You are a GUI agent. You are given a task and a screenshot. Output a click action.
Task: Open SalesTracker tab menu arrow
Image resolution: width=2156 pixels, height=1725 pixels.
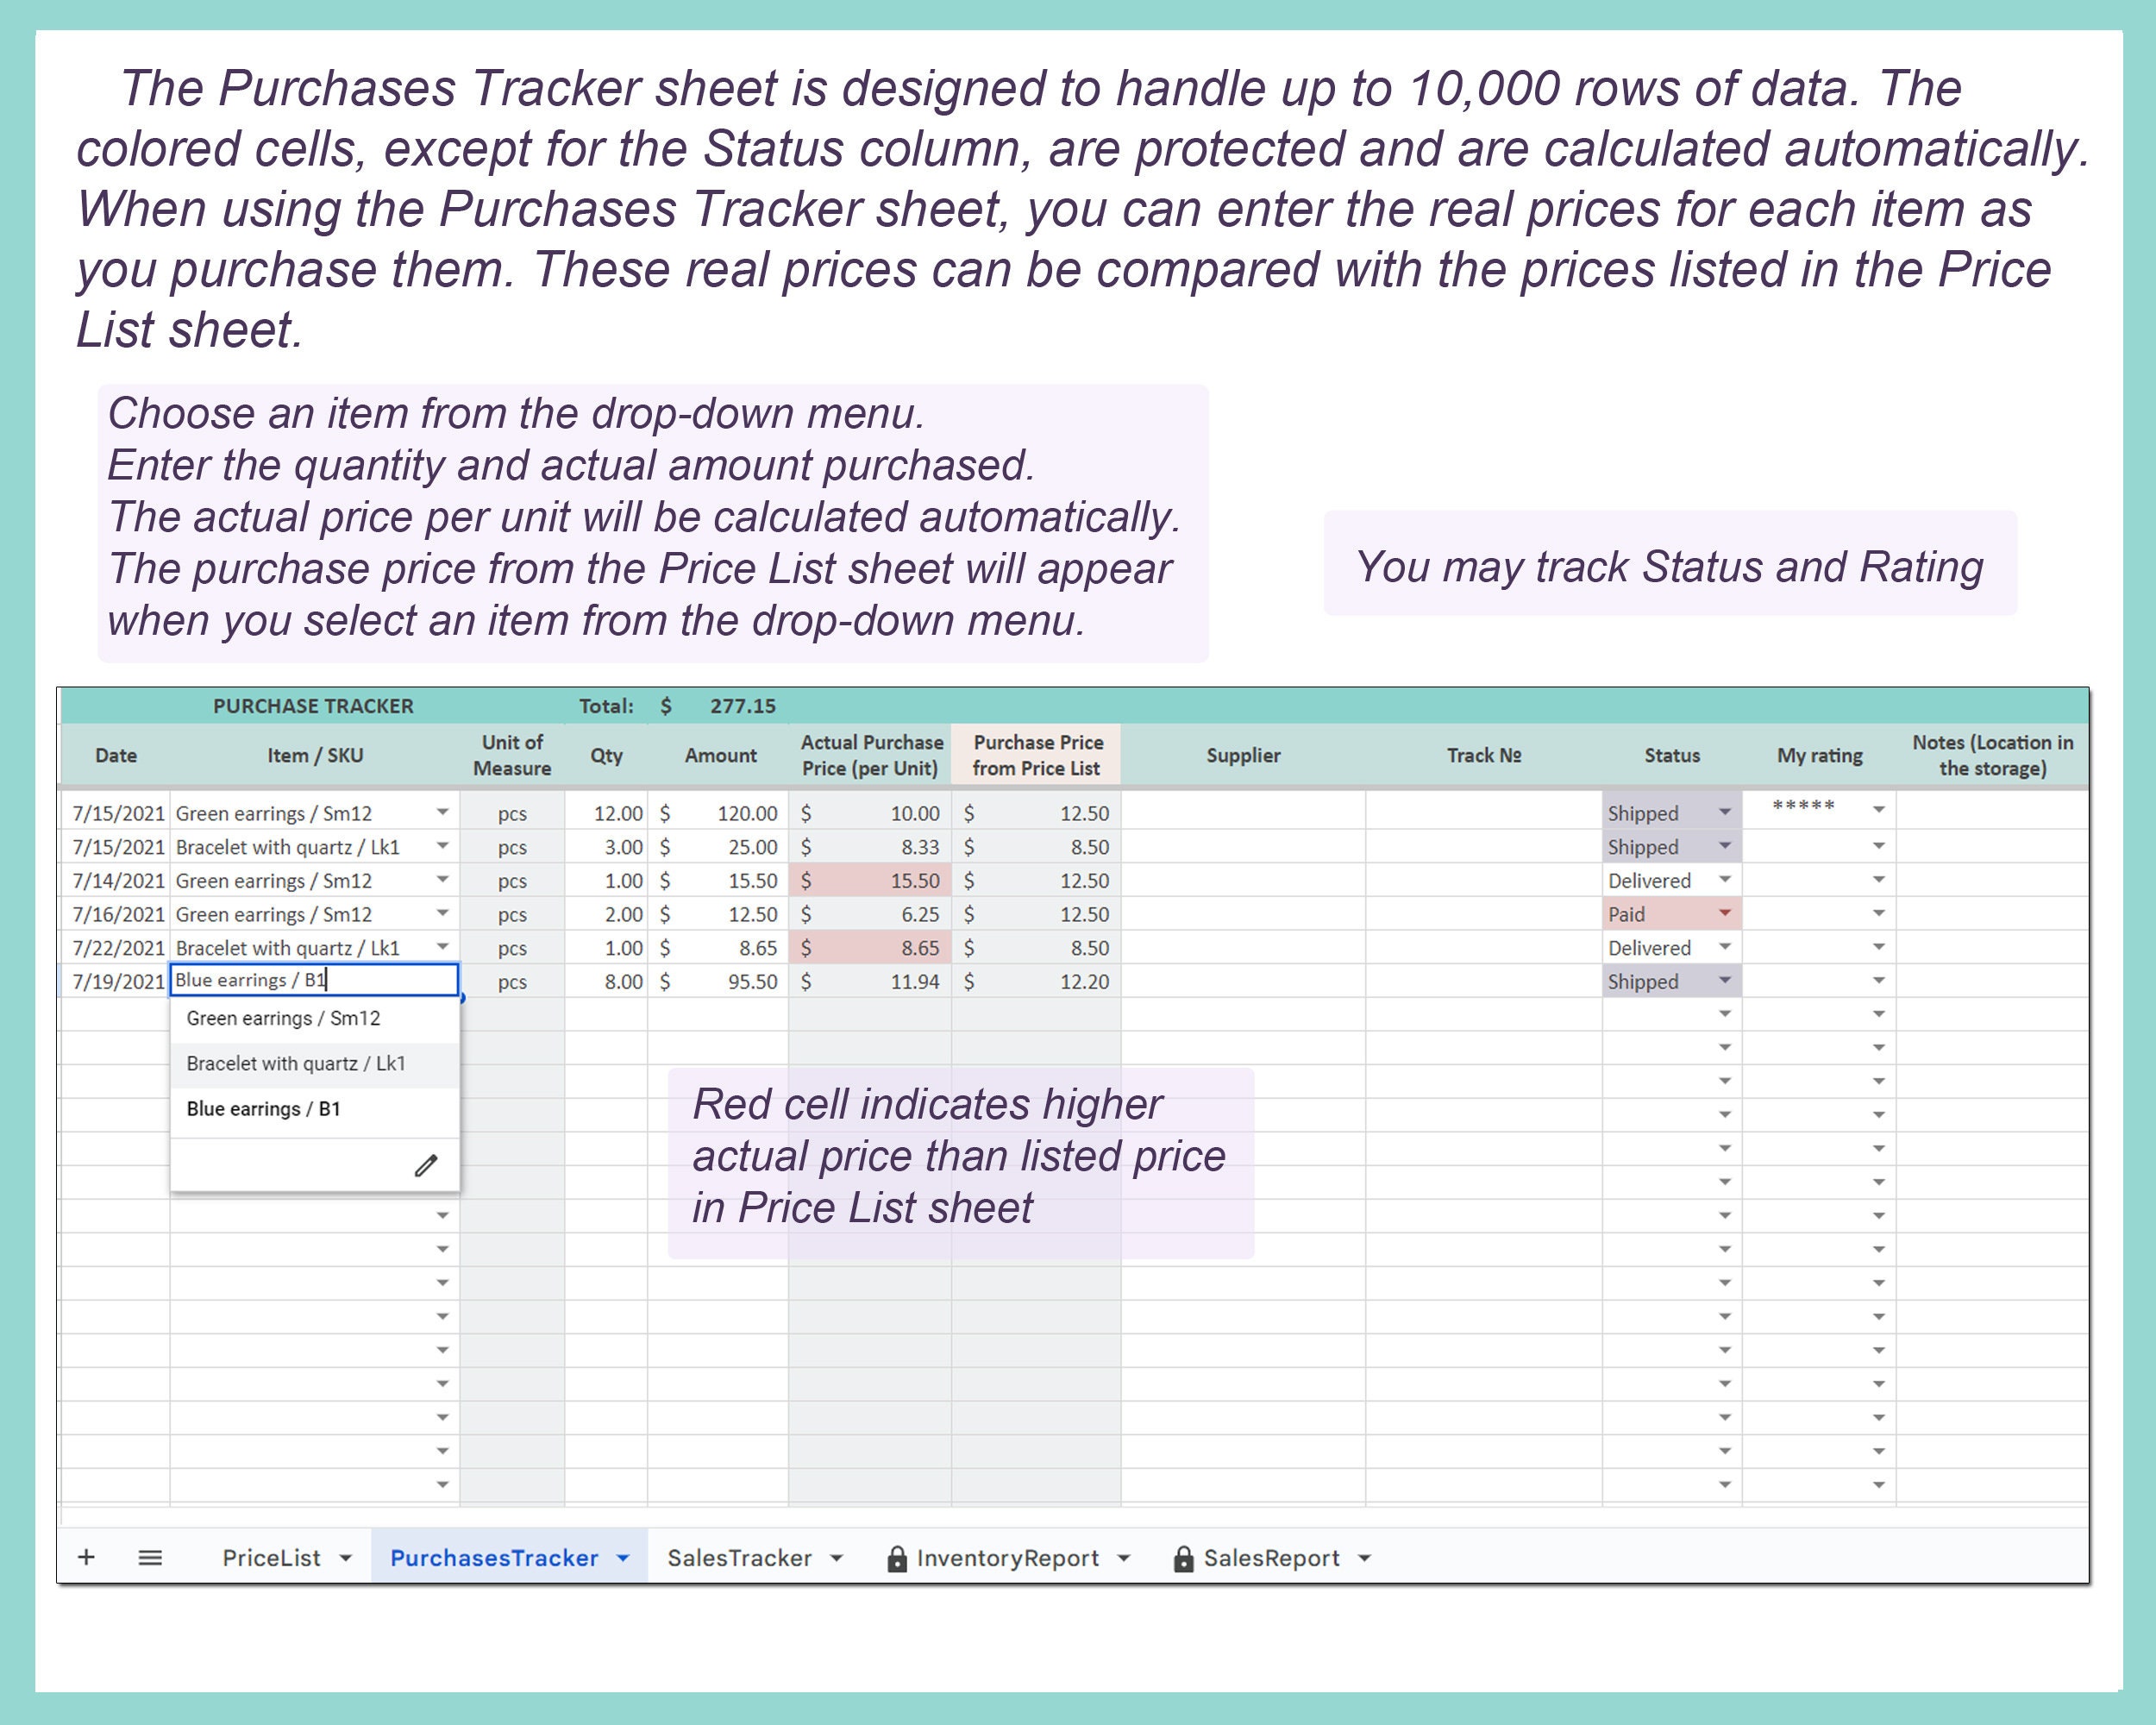(x=837, y=1558)
